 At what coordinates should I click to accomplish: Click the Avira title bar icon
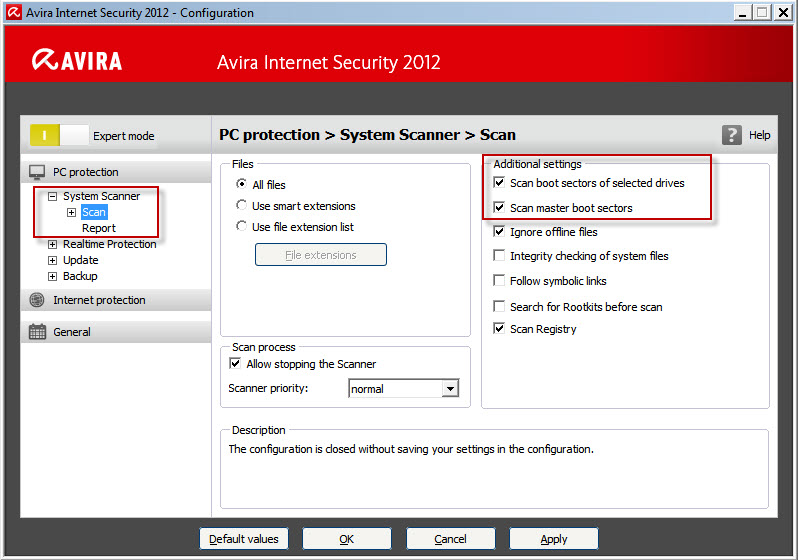tap(14, 12)
